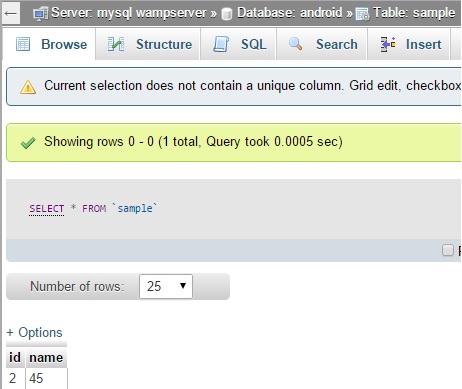
Task: Sort by the name column header
Action: tap(46, 358)
